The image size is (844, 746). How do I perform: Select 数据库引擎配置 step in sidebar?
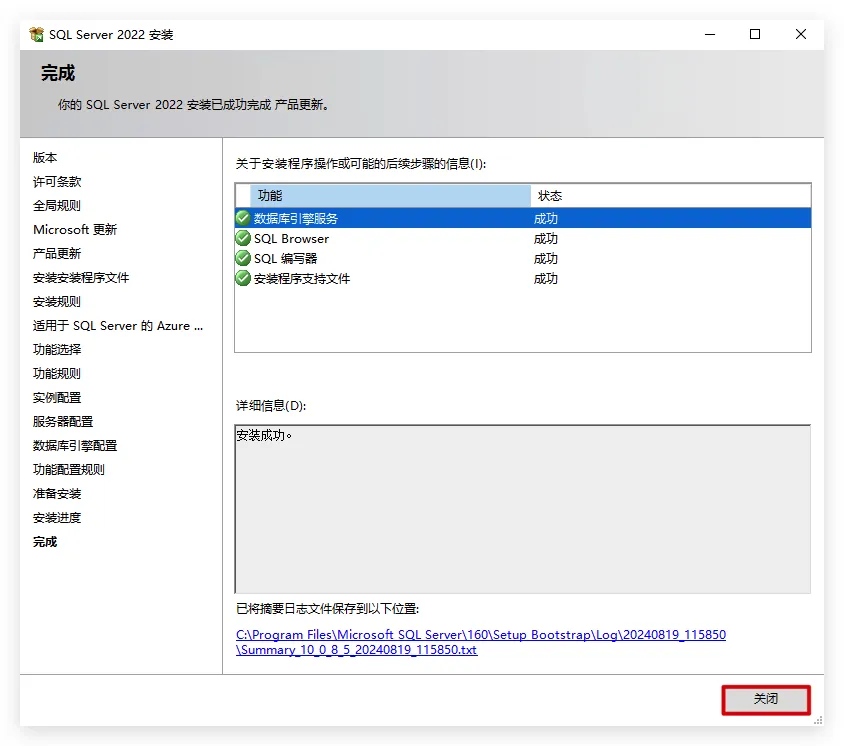coord(75,446)
